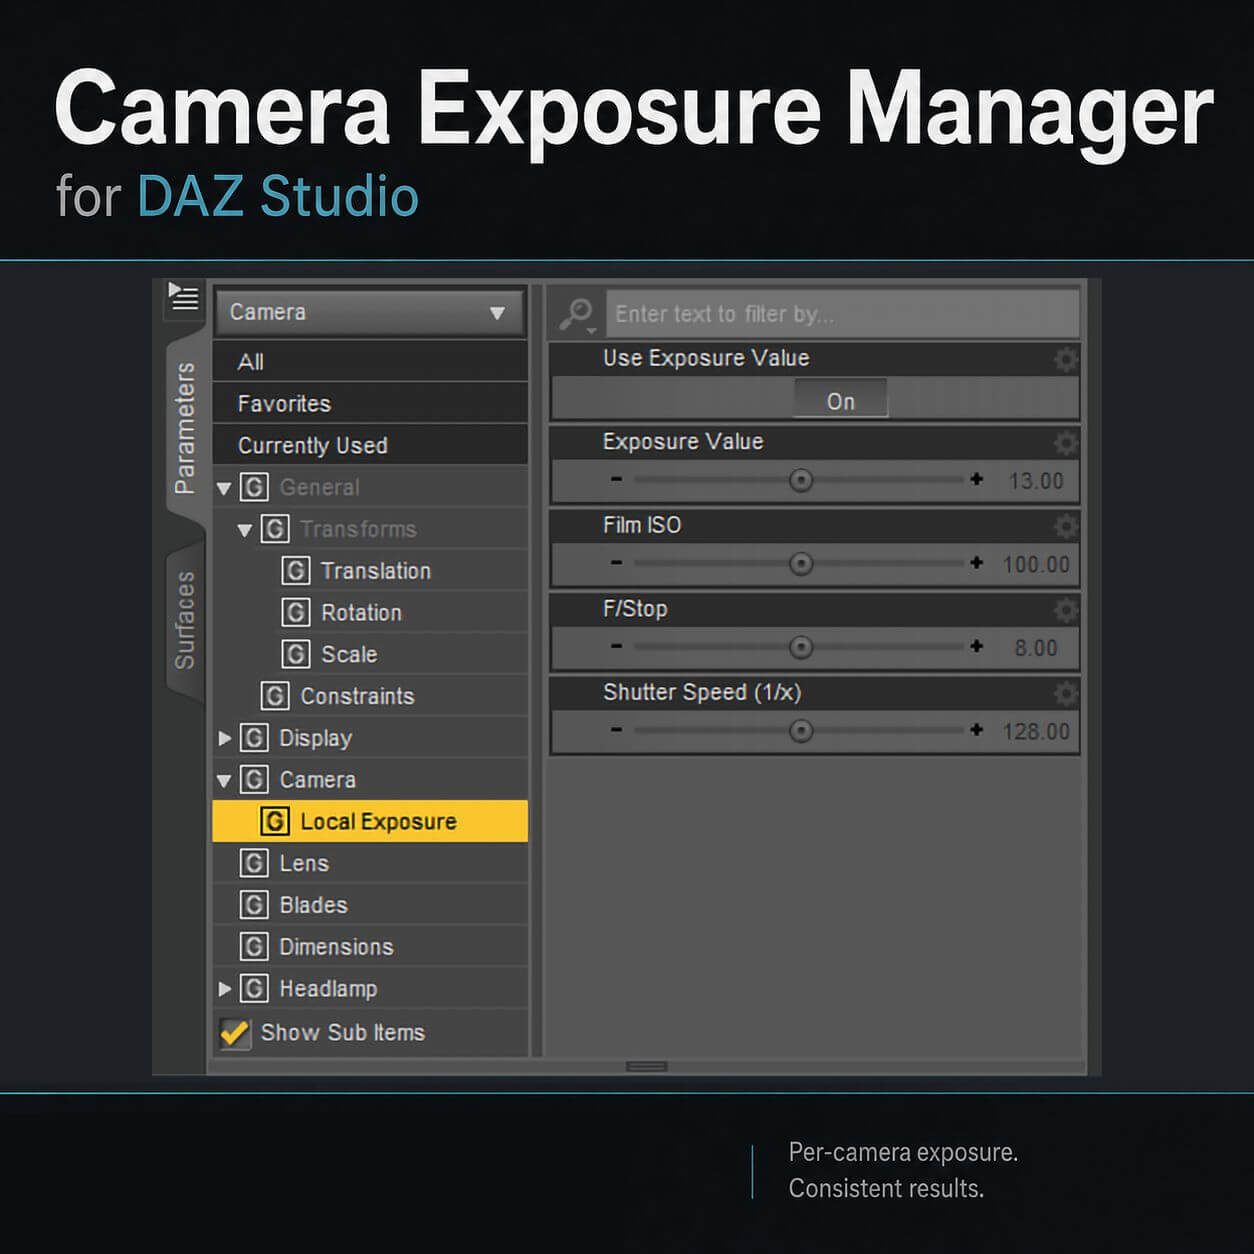
Task: Open Use Exposure Value gear settings
Action: point(1066,359)
